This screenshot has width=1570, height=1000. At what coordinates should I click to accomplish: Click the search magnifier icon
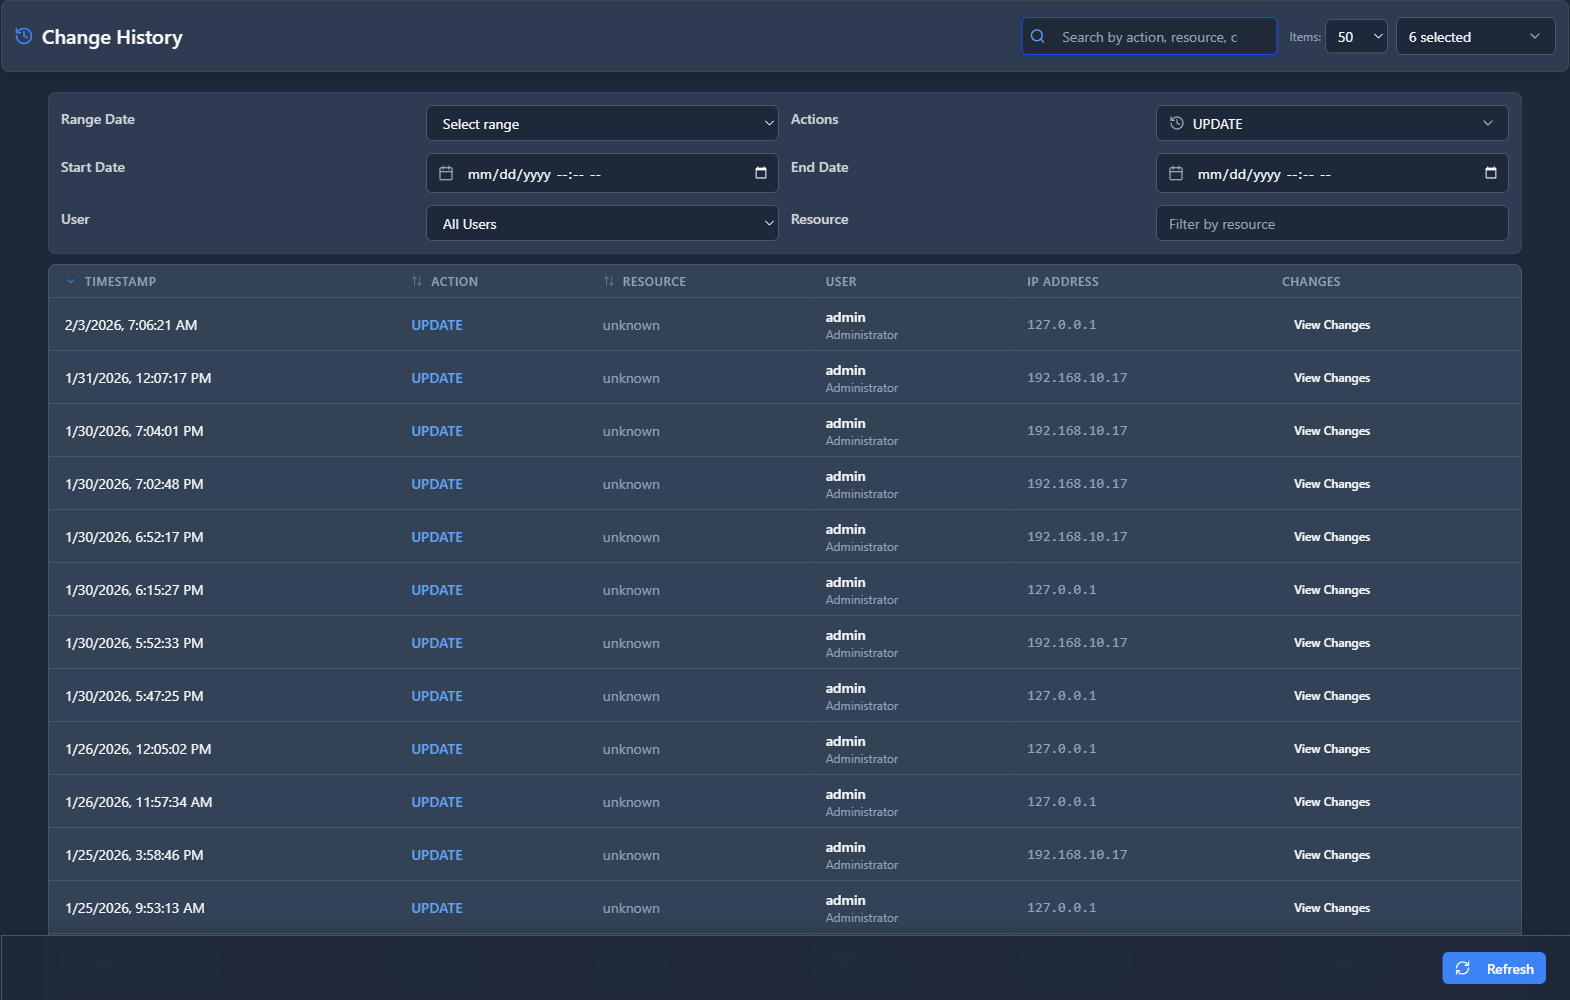tap(1038, 37)
